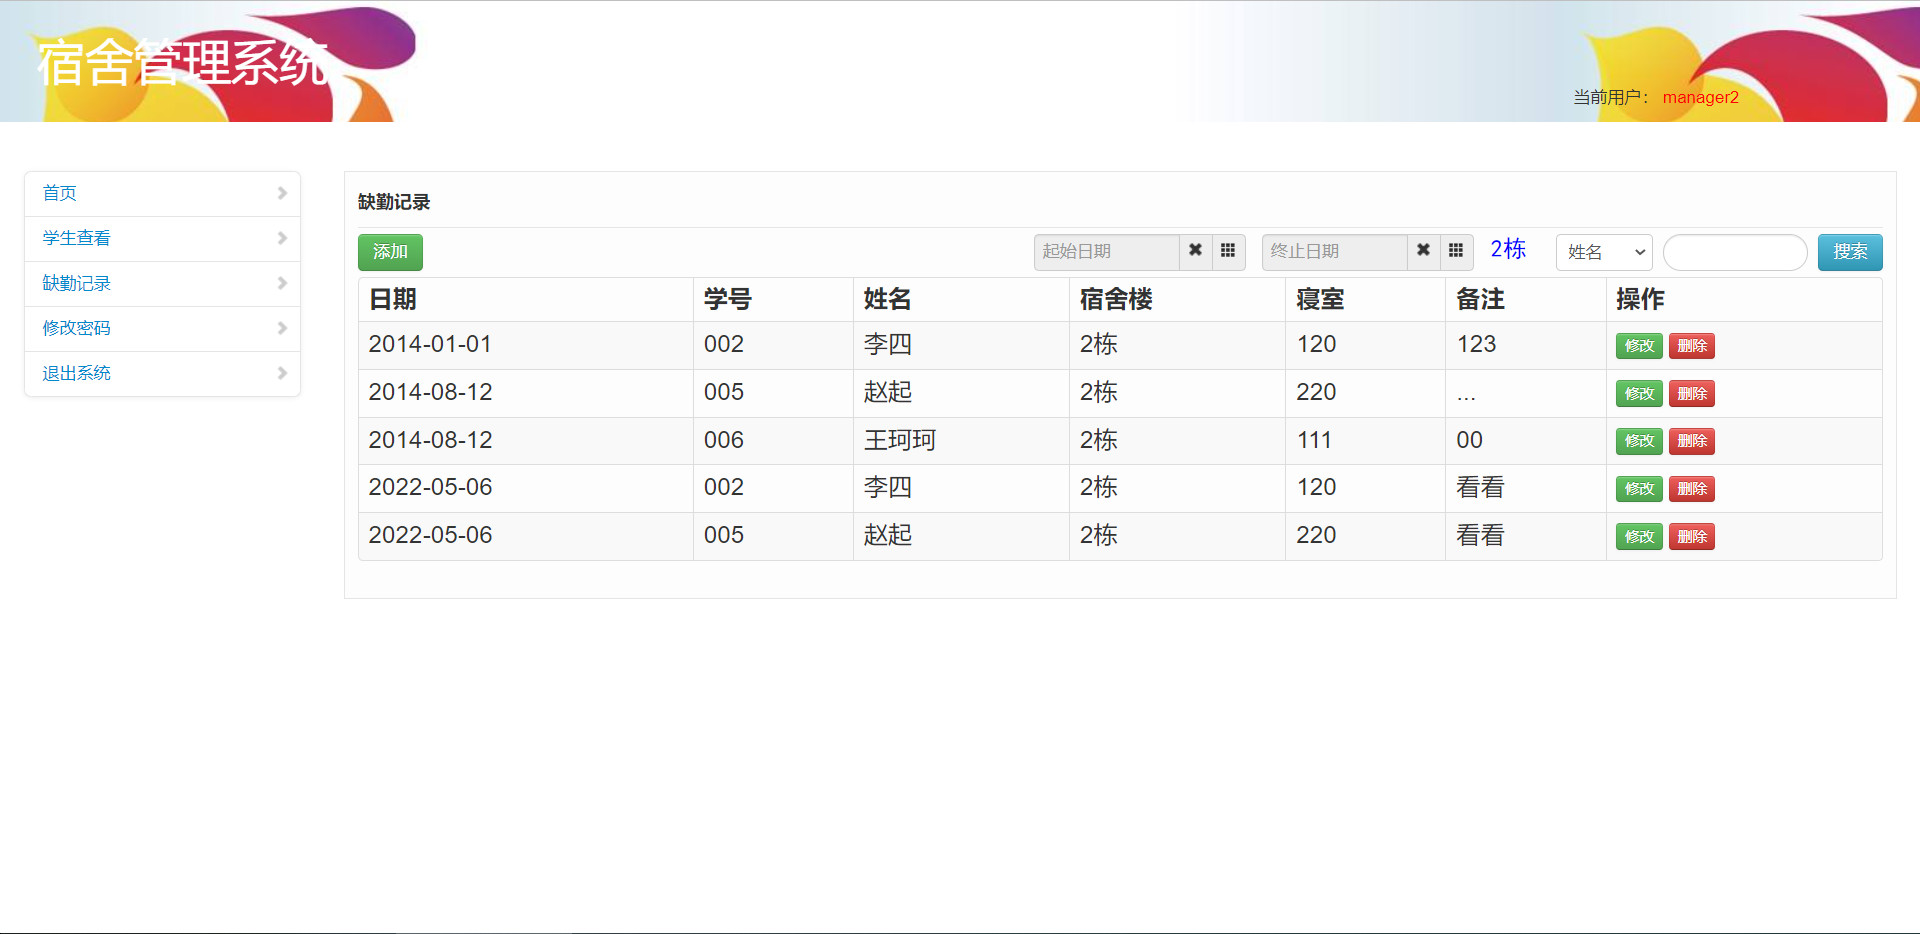The width and height of the screenshot is (1920, 934).
Task: Click the manager2 username link
Action: point(1700,97)
